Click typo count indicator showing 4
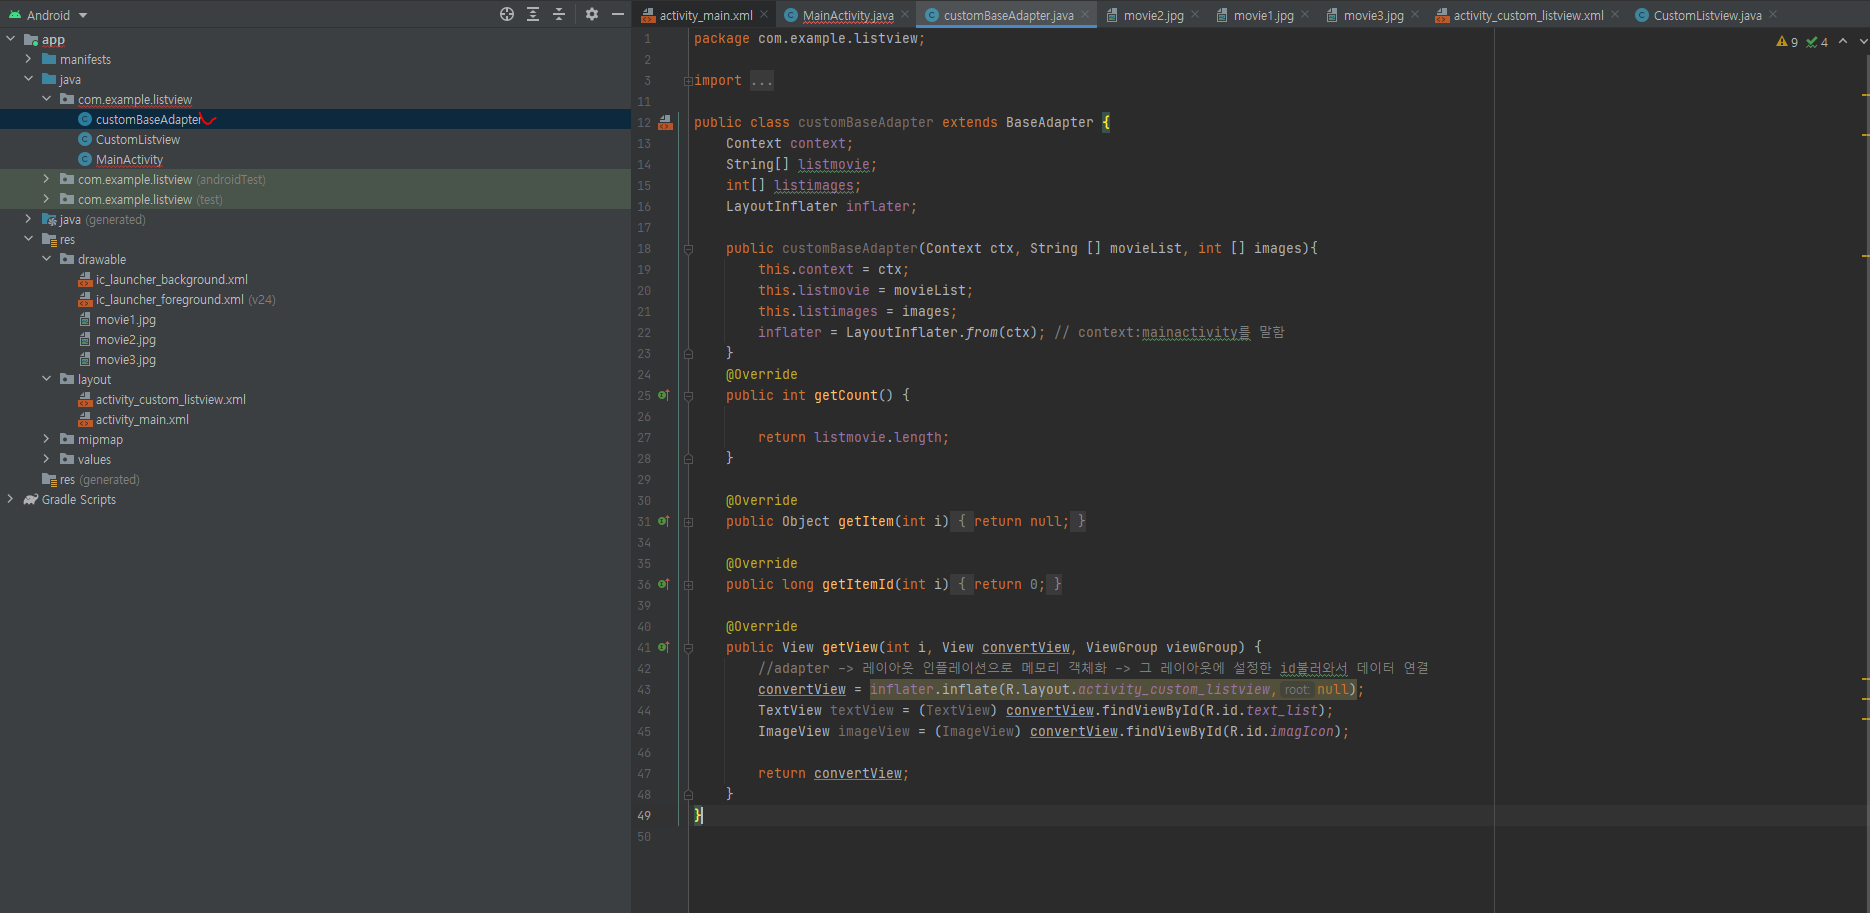1870x913 pixels. point(1817,42)
